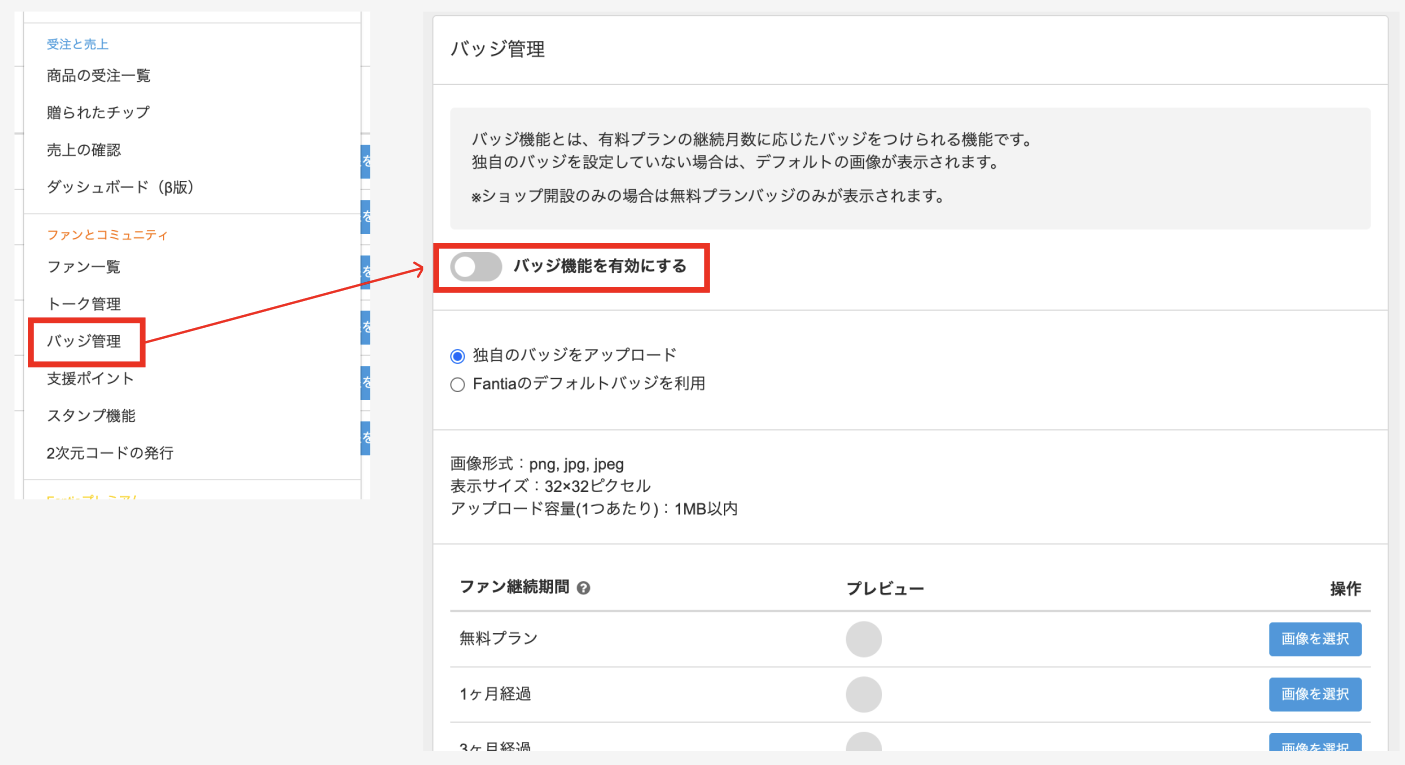
Task: Enable the バッジ機能を有効にする toggle switch
Action: [476, 267]
